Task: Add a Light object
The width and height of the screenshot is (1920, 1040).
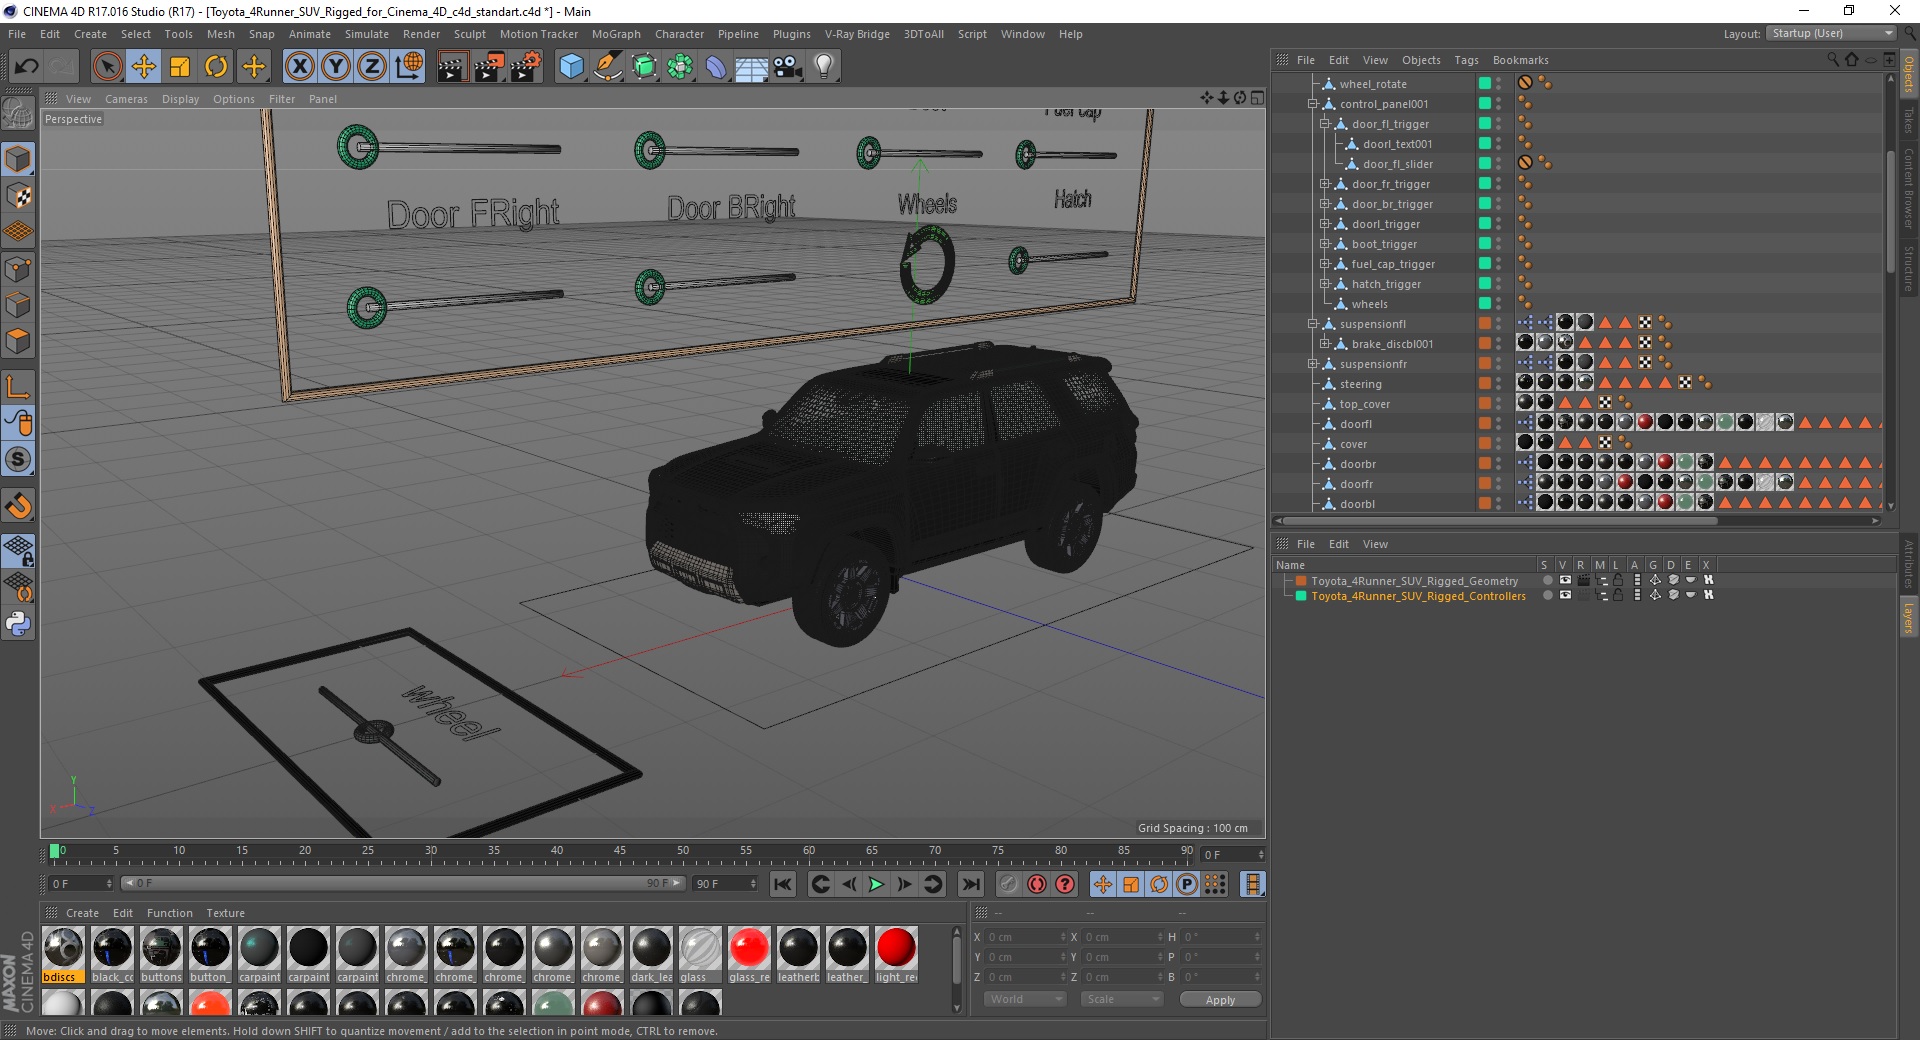Action: click(x=824, y=67)
